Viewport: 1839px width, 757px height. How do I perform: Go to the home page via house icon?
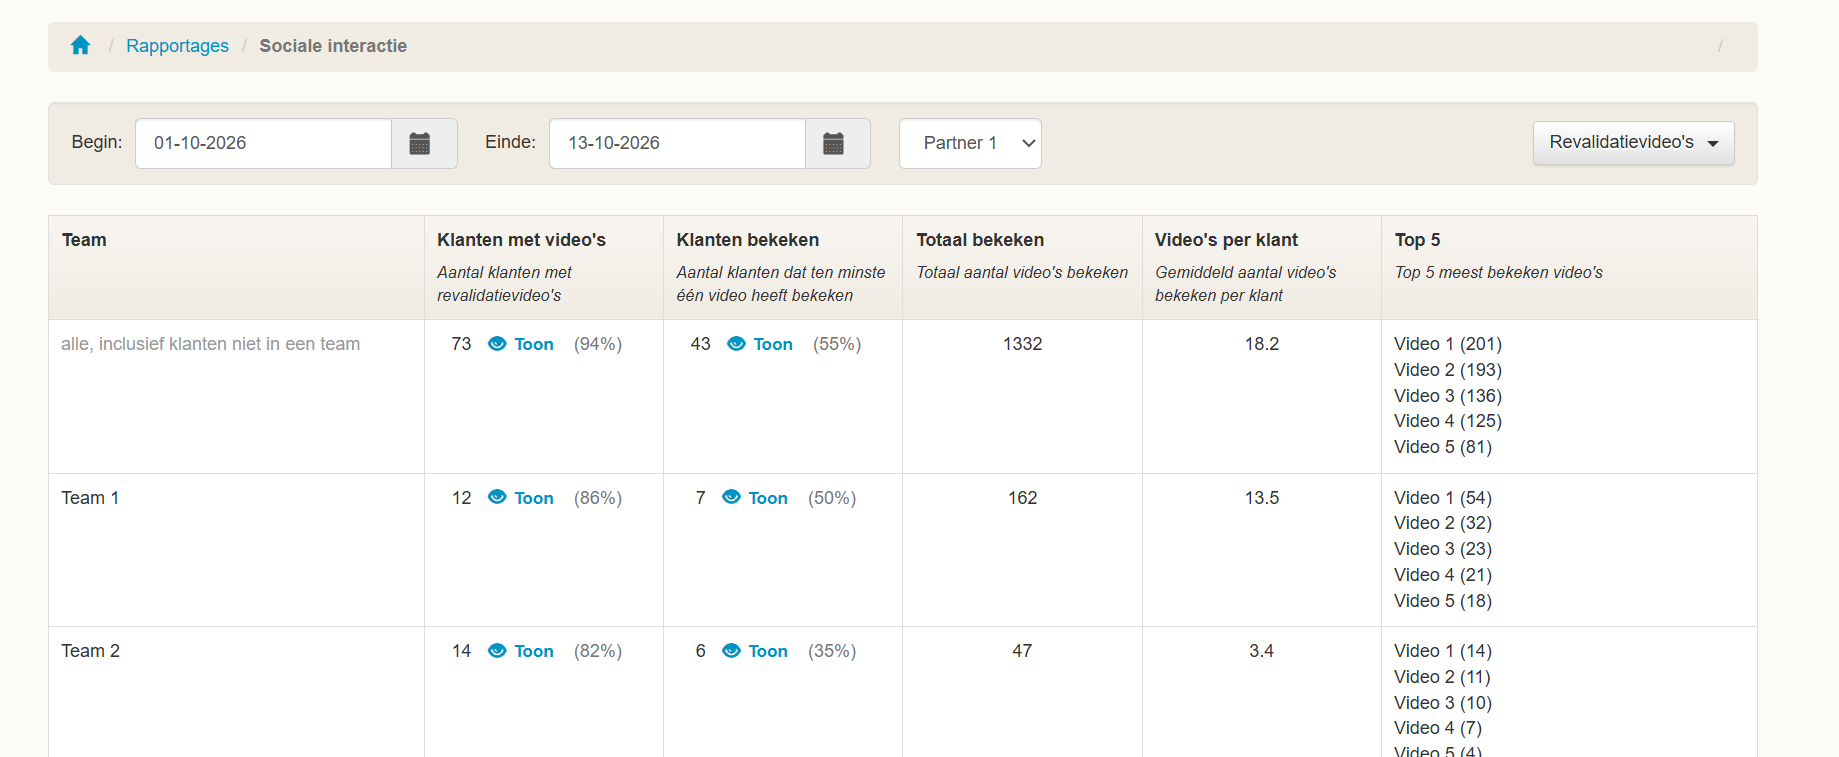[x=81, y=46]
